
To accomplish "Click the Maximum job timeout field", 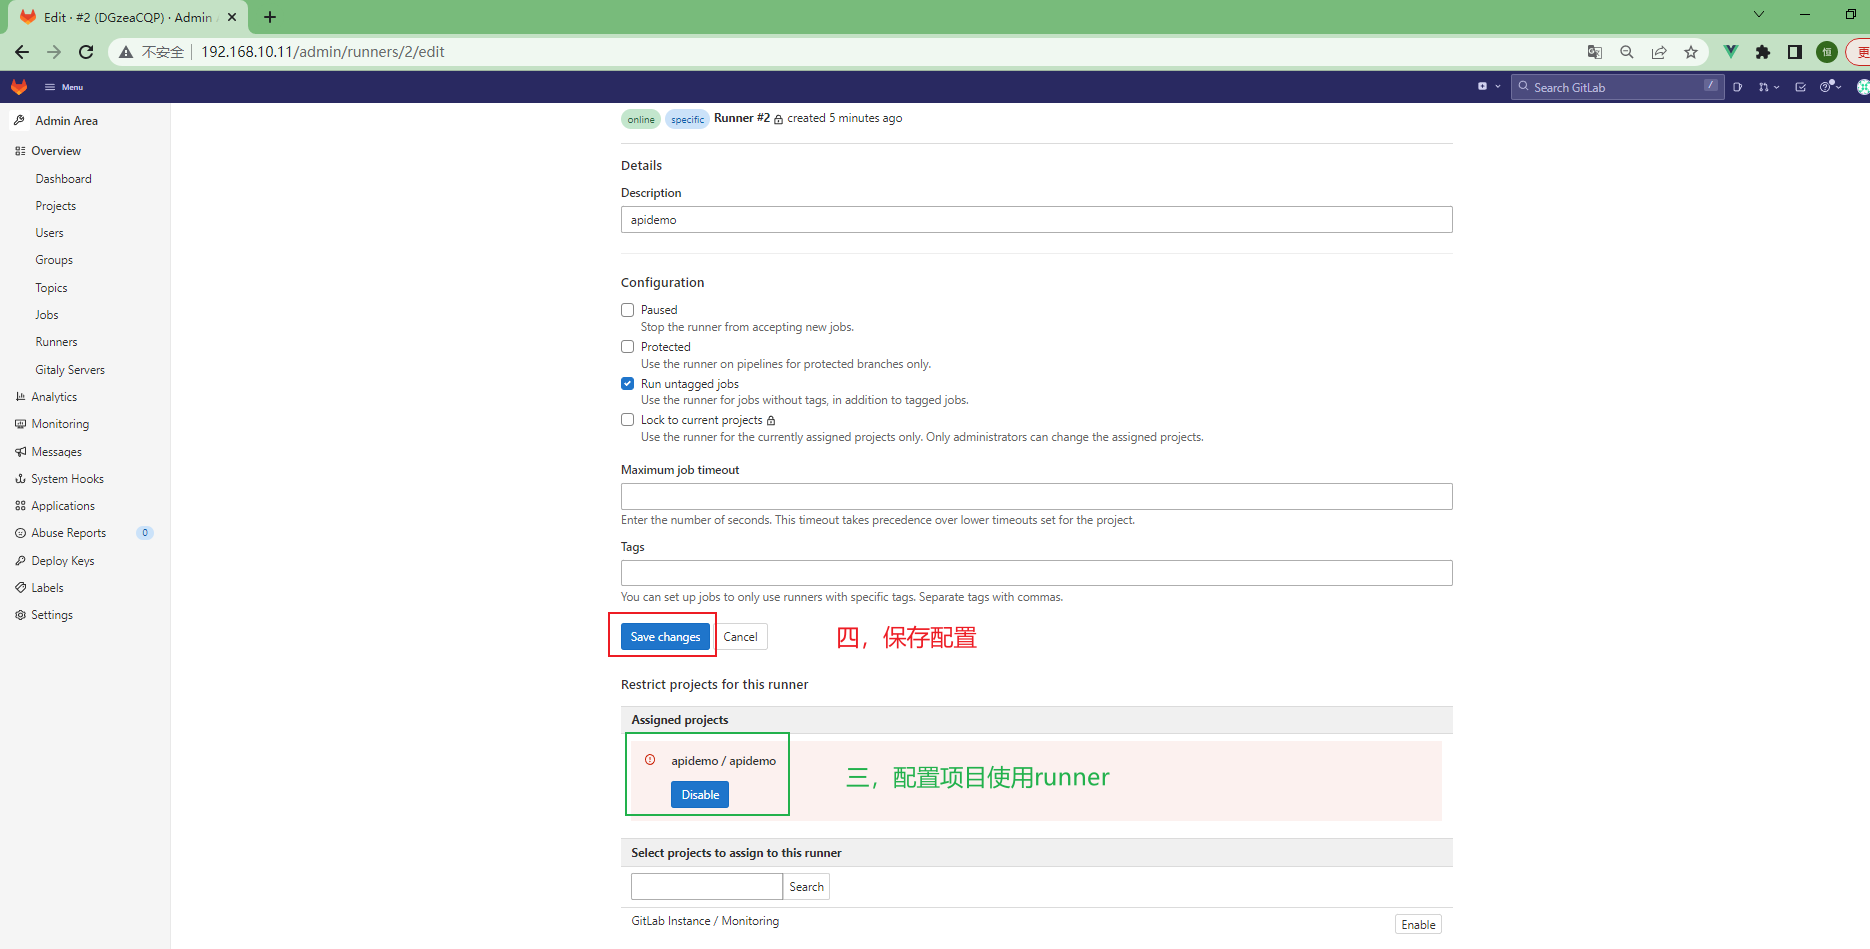I will 1036,497.
